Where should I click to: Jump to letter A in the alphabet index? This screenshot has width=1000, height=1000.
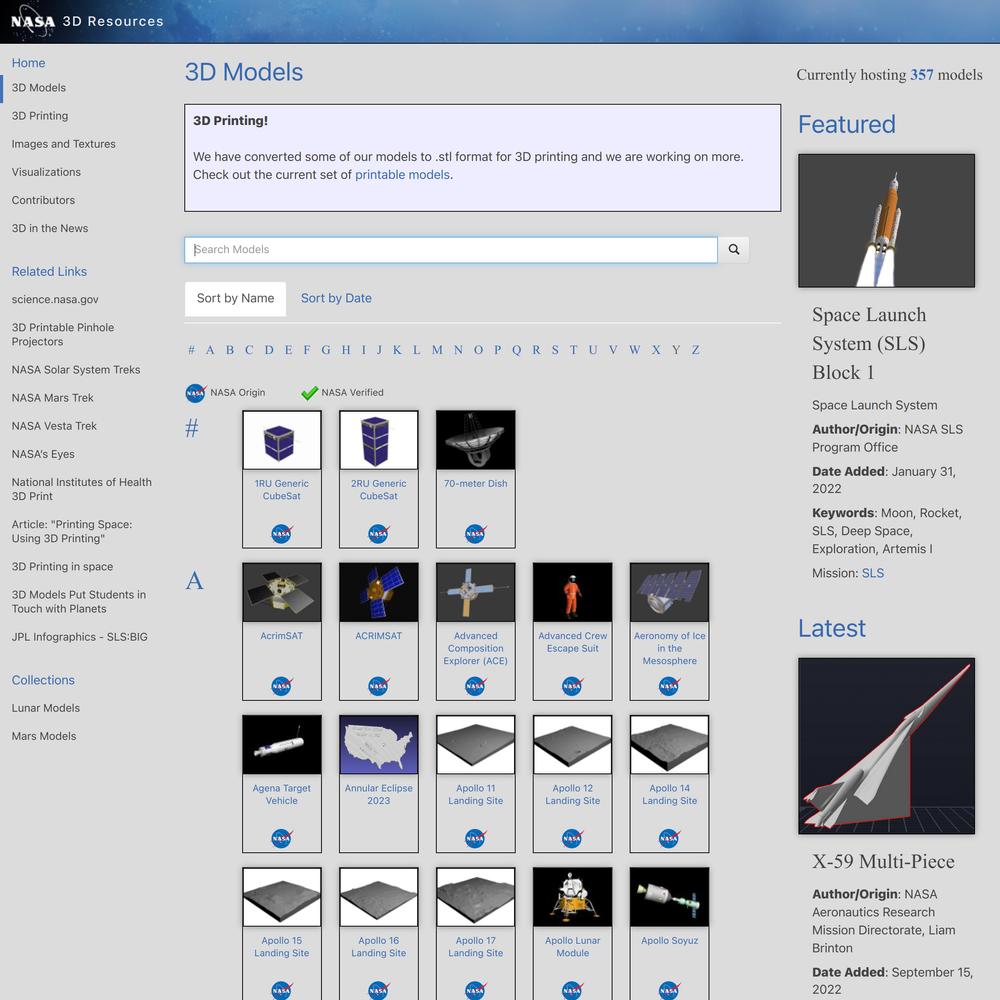[210, 350]
